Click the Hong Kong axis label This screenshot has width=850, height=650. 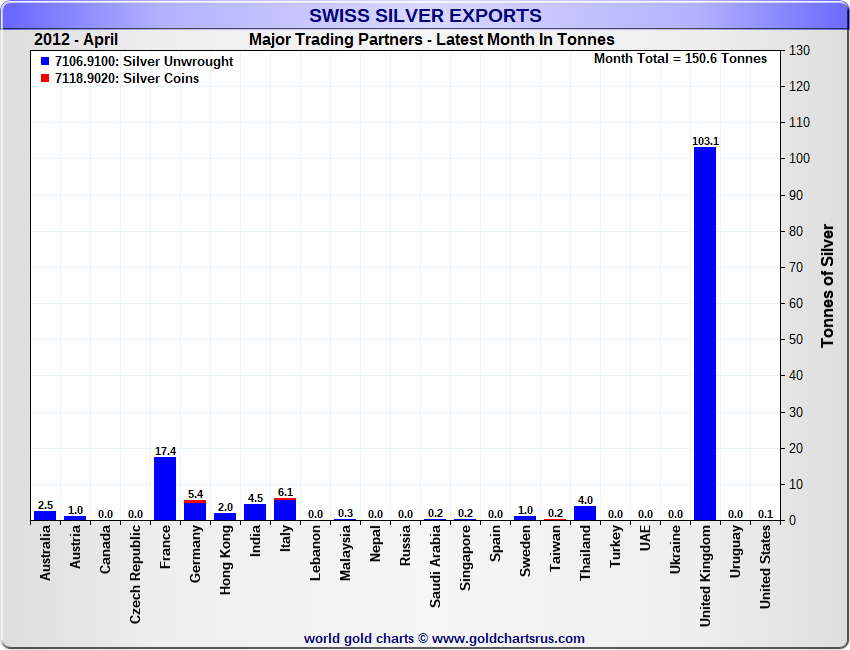tap(226, 560)
